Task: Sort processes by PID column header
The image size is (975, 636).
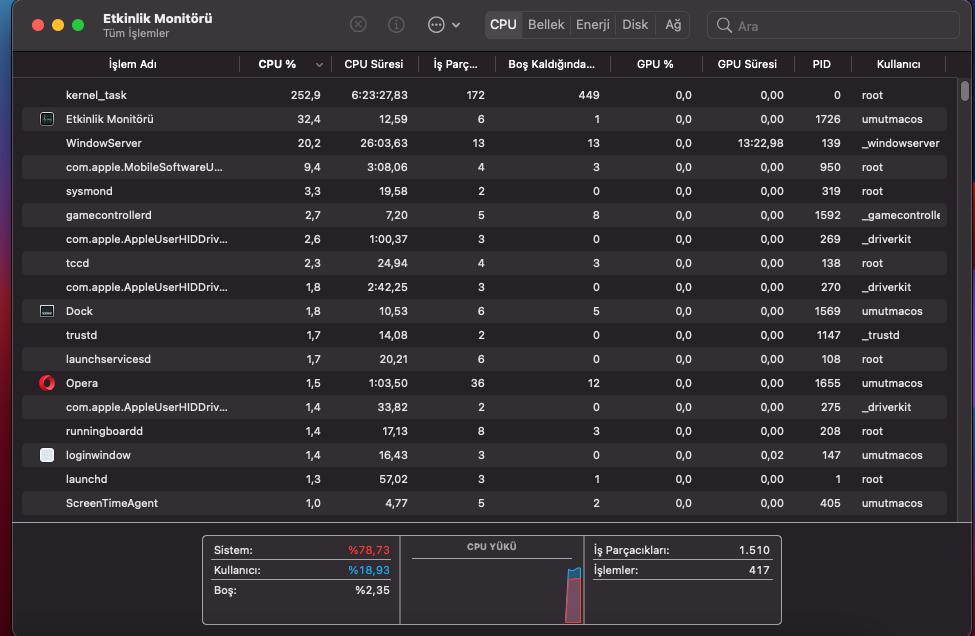Action: [x=821, y=64]
